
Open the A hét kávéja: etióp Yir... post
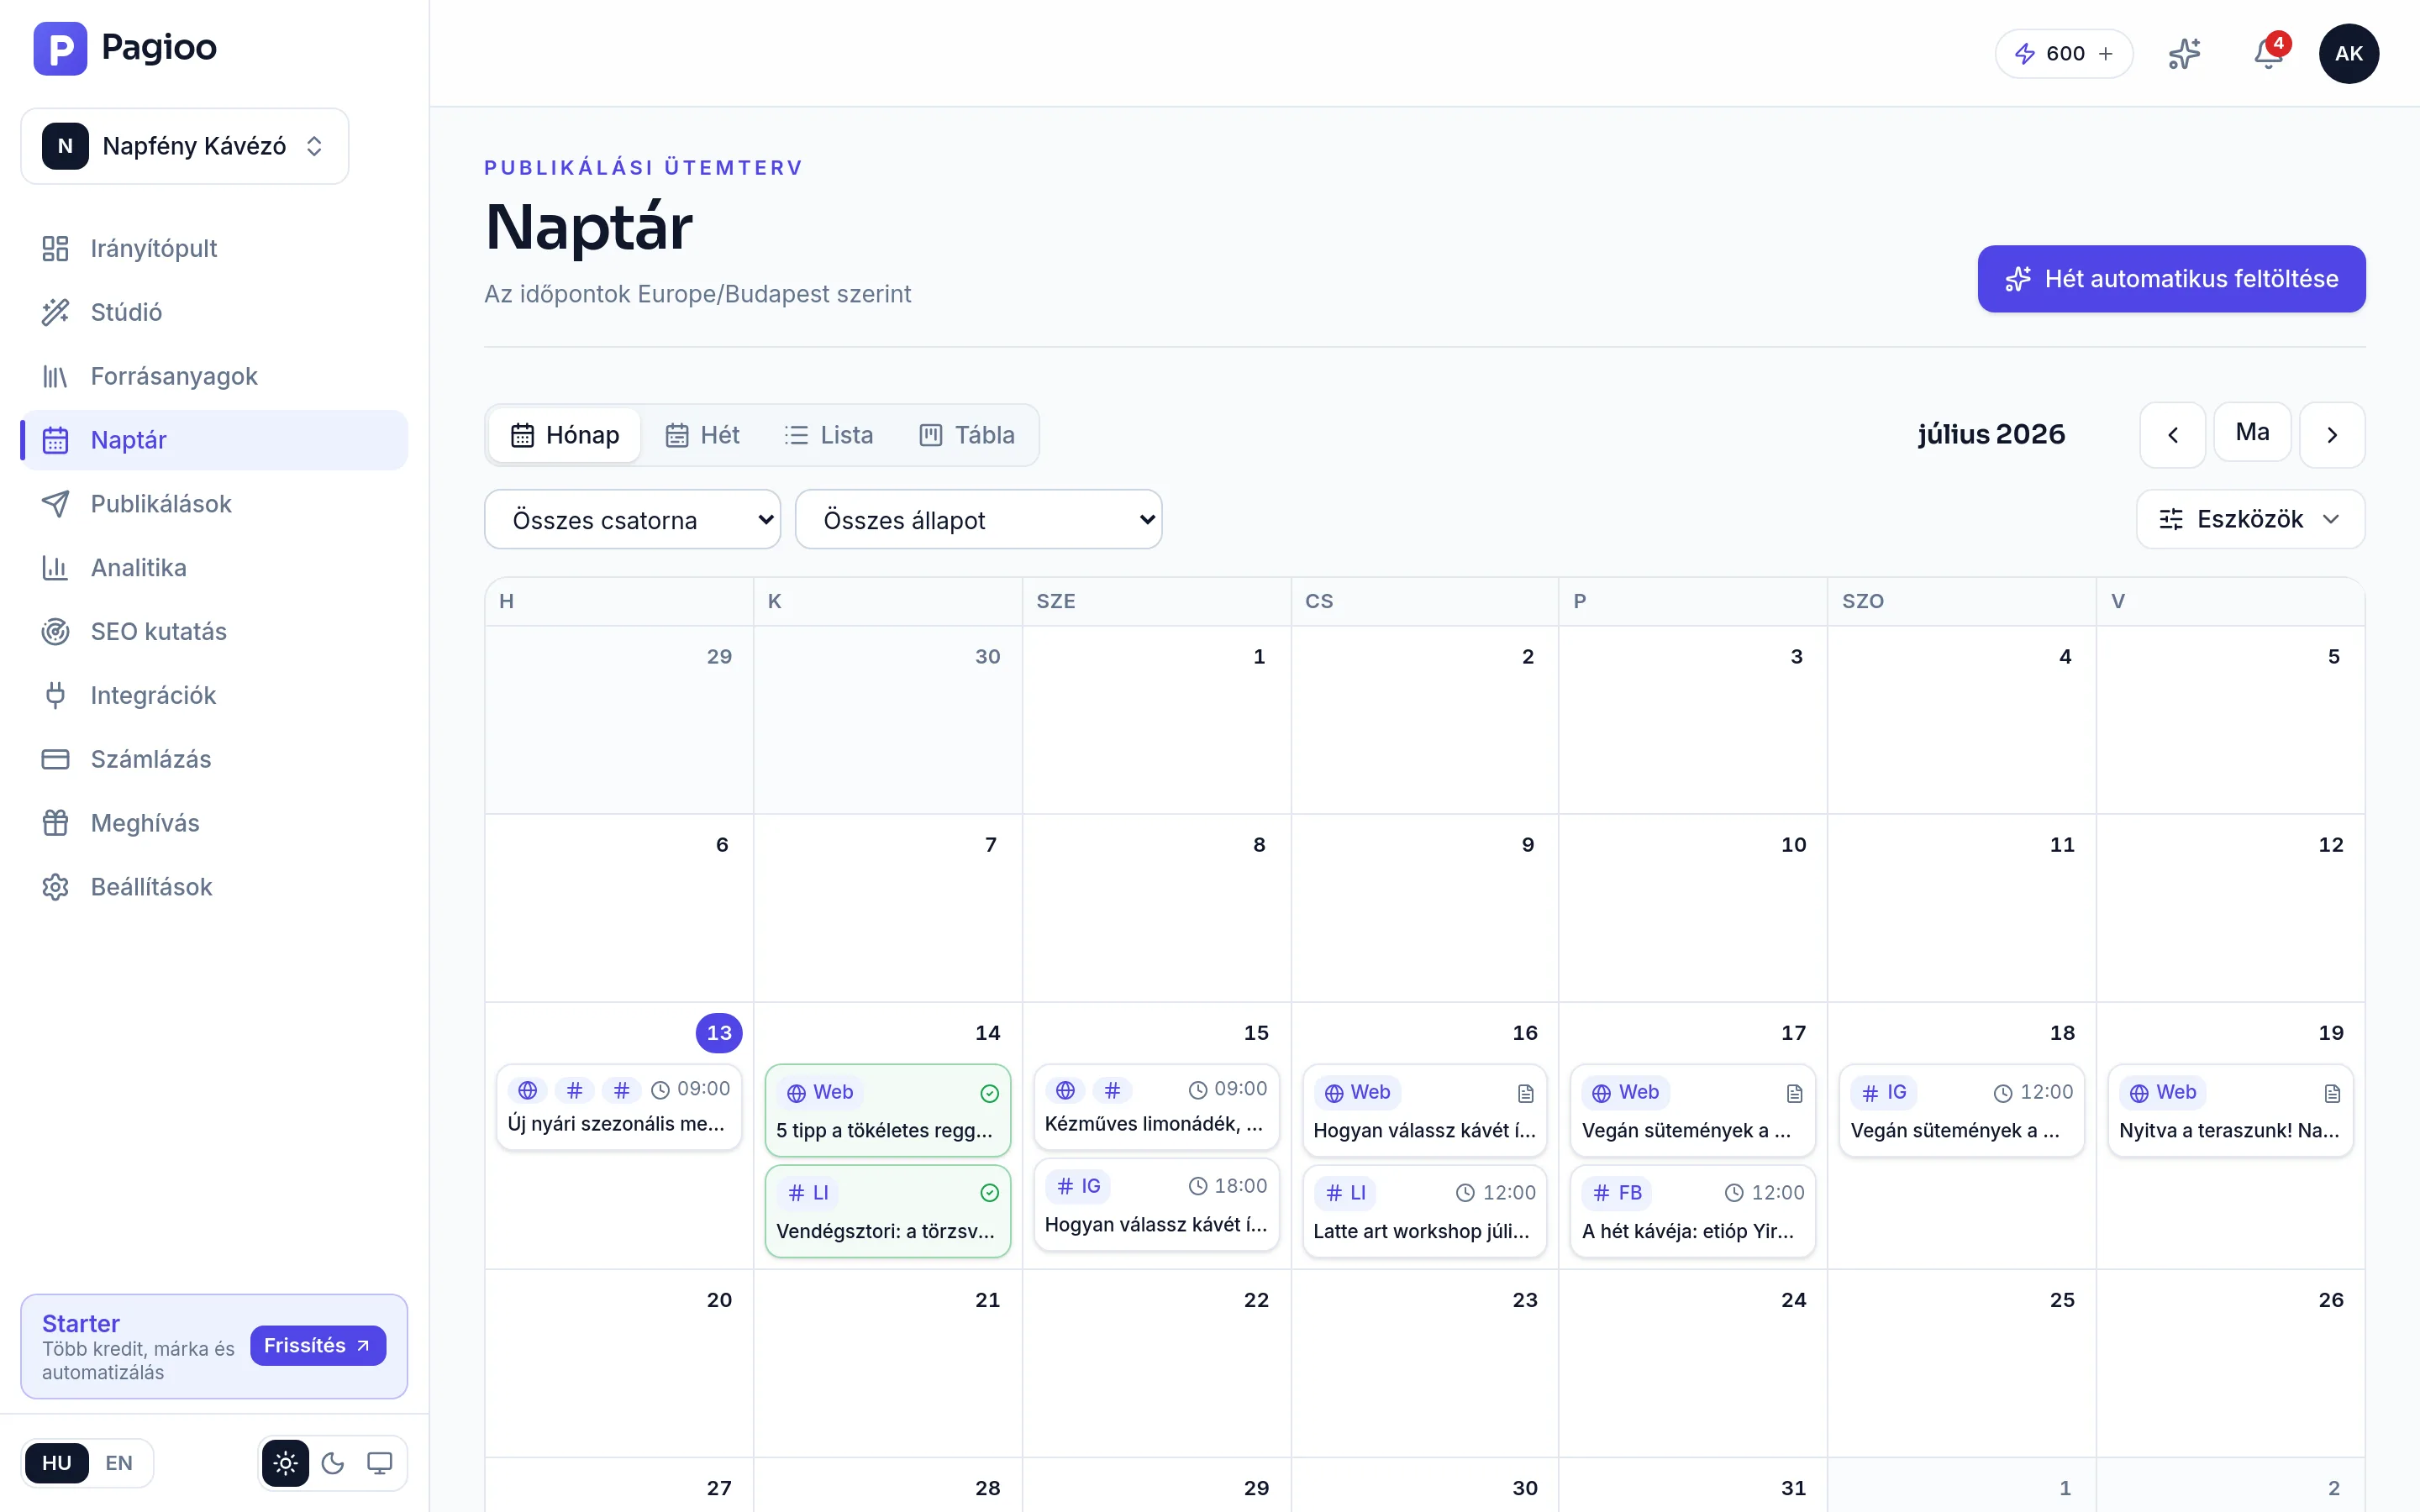click(1693, 1211)
